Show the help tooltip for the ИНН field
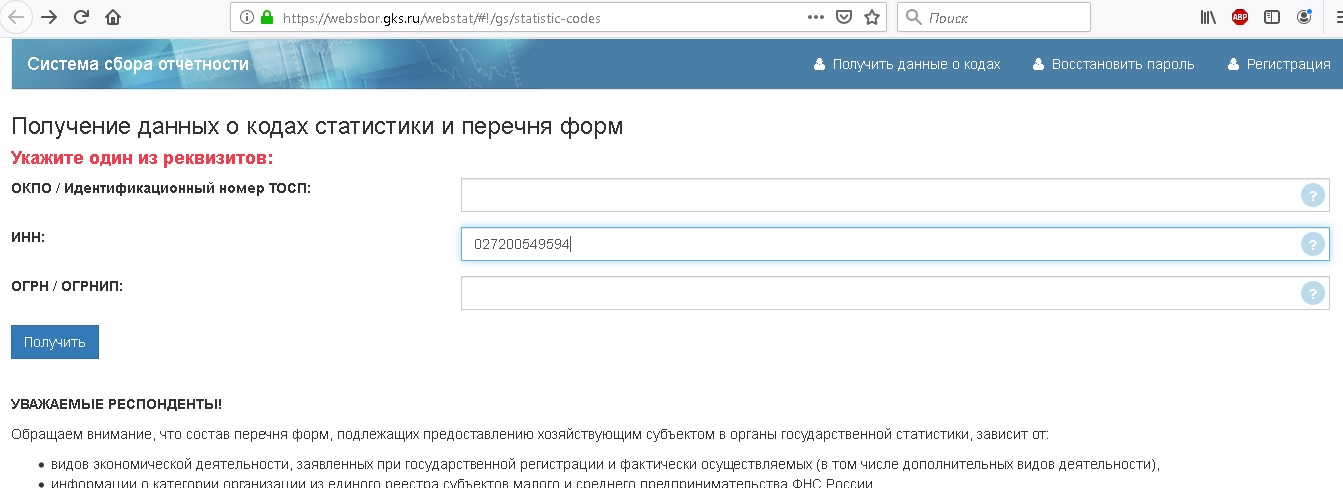This screenshot has width=1343, height=488. point(1312,244)
